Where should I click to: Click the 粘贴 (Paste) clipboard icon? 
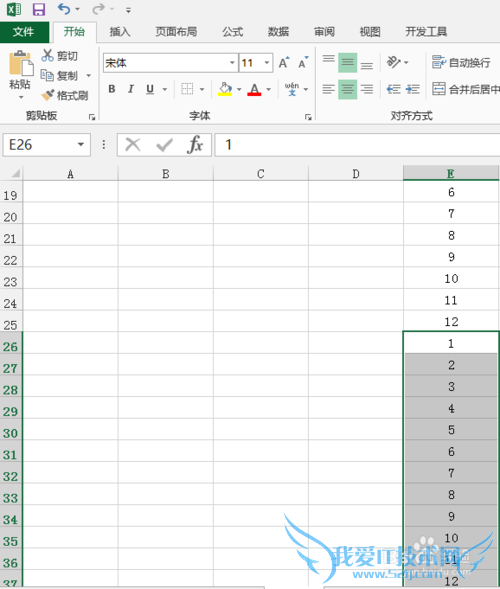tap(21, 63)
